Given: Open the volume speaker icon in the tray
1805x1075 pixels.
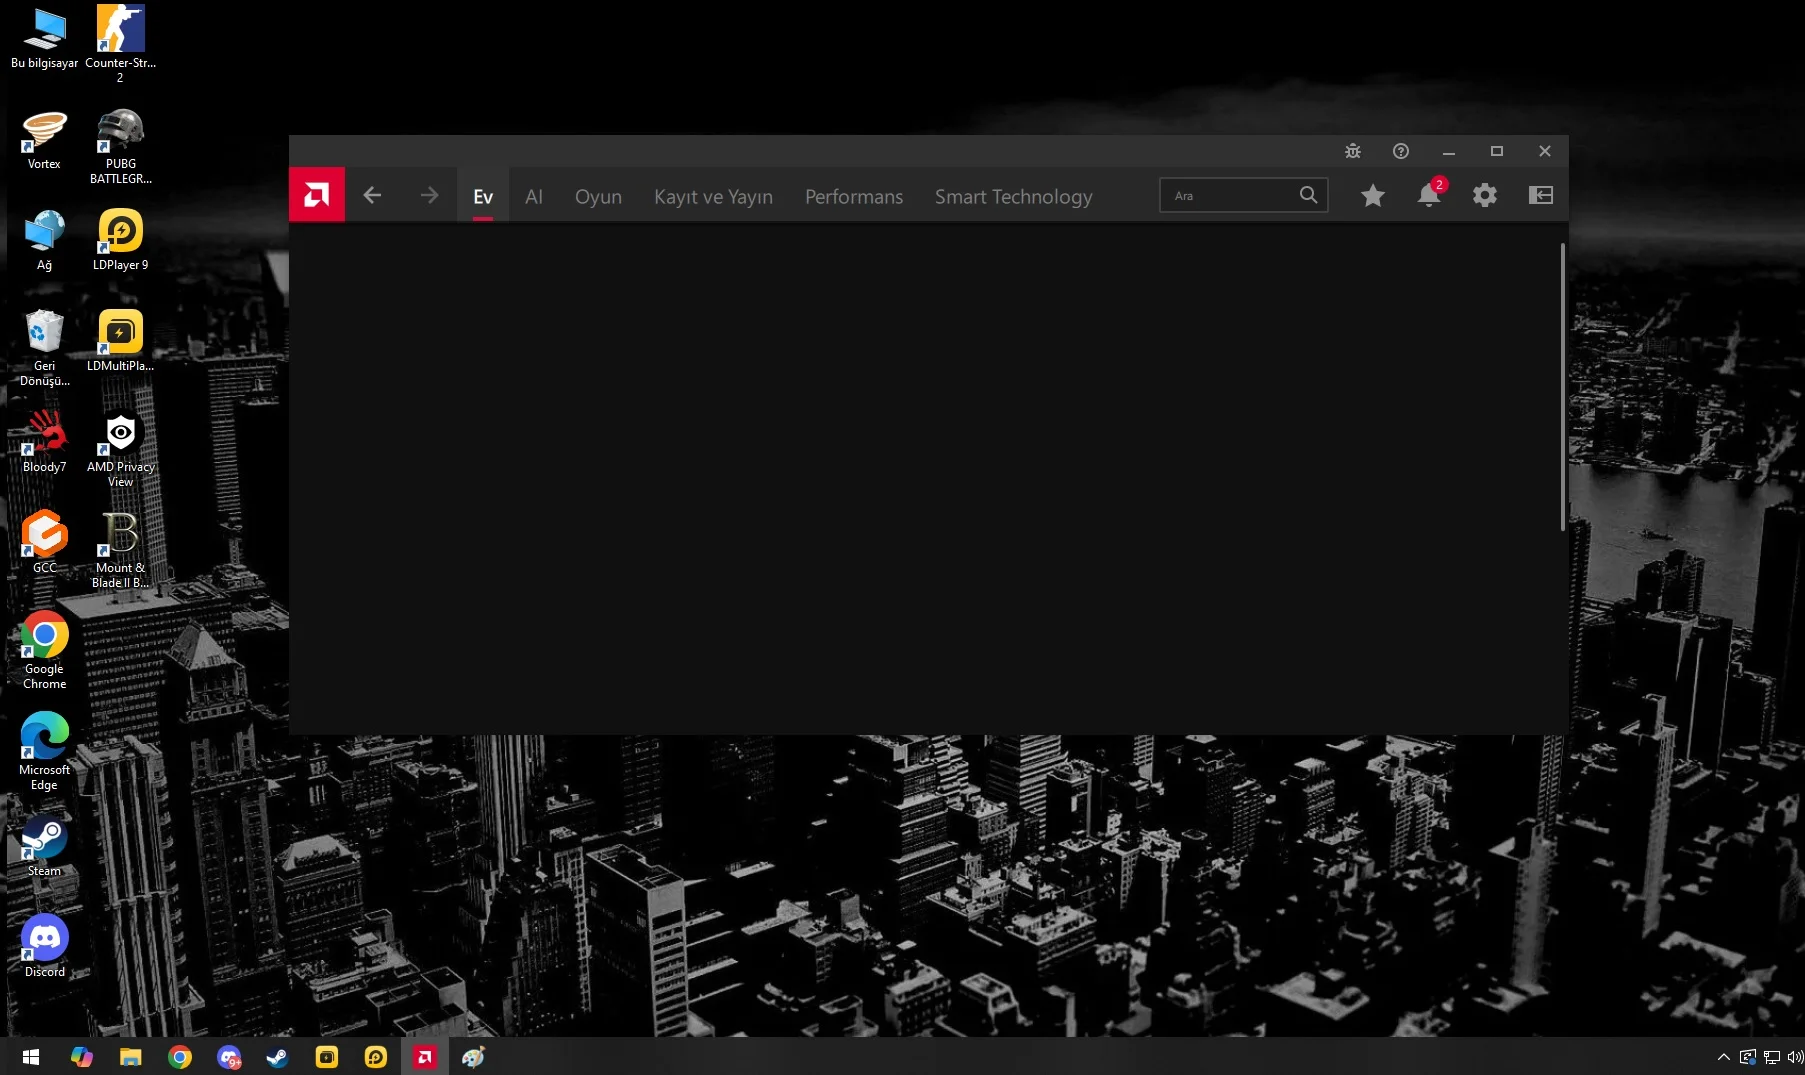Looking at the screenshot, I should pyautogui.click(x=1795, y=1057).
